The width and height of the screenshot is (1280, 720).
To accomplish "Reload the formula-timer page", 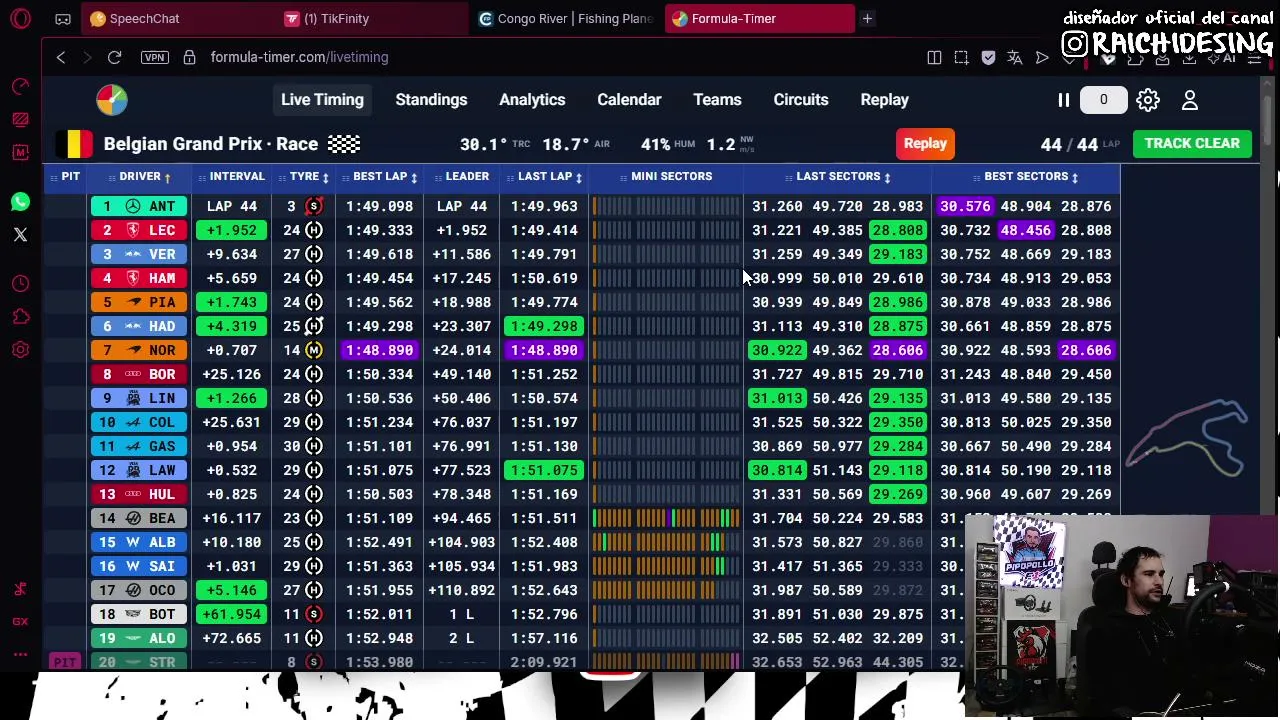I will [x=115, y=57].
